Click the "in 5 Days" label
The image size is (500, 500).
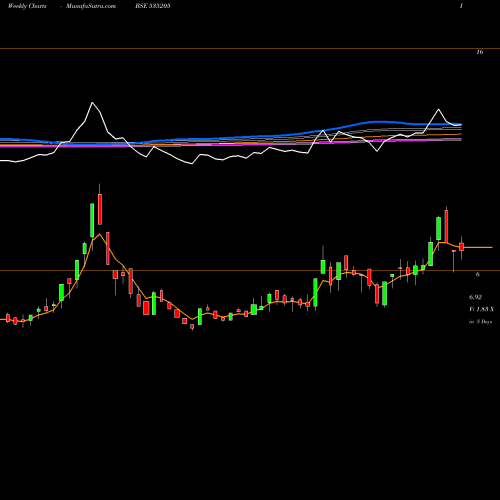(x=480, y=322)
